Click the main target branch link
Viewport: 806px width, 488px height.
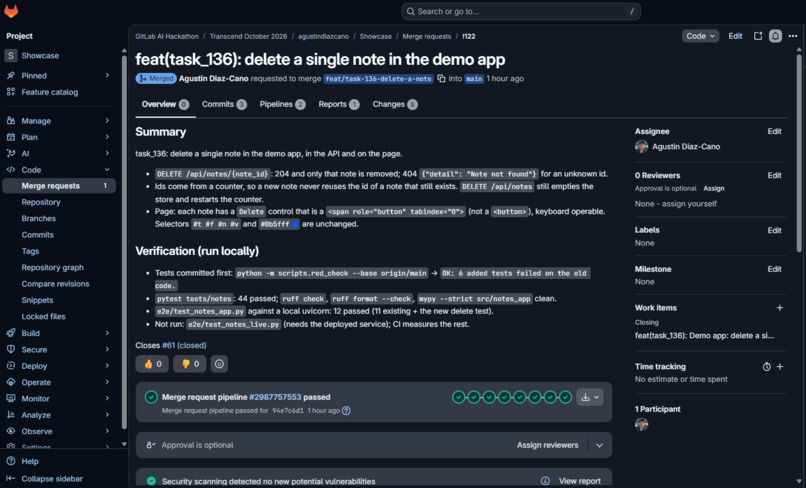pos(474,79)
